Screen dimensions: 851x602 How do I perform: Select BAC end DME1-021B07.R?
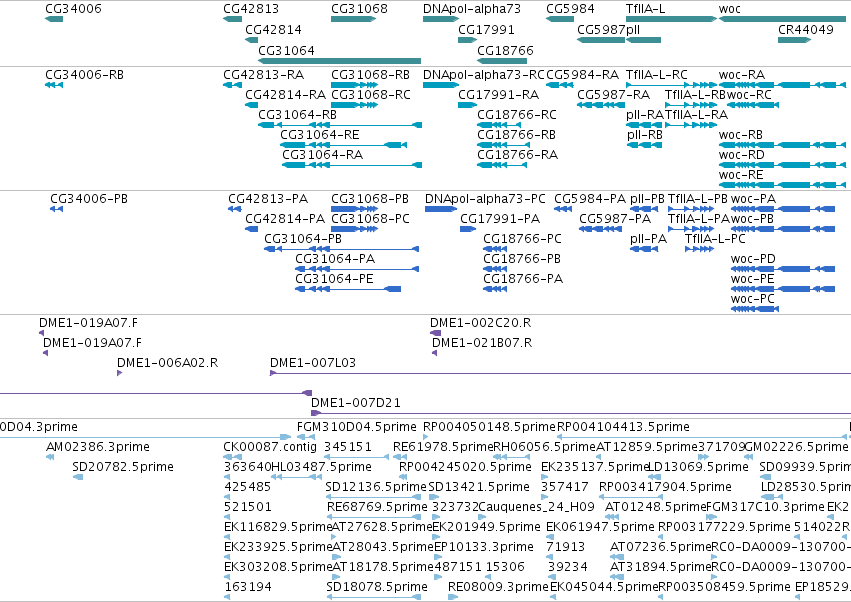[x=482, y=343]
